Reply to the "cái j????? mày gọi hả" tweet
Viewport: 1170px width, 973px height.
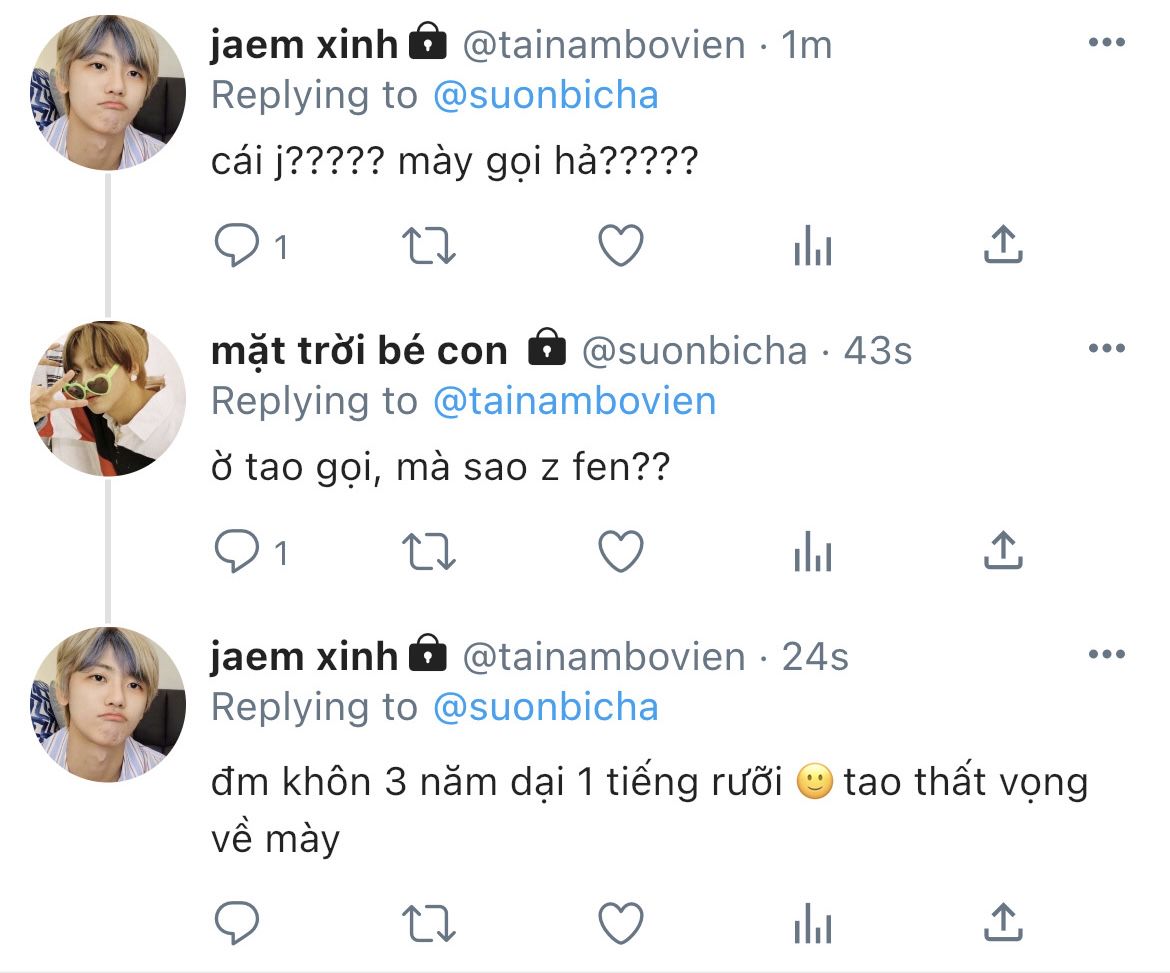(237, 246)
